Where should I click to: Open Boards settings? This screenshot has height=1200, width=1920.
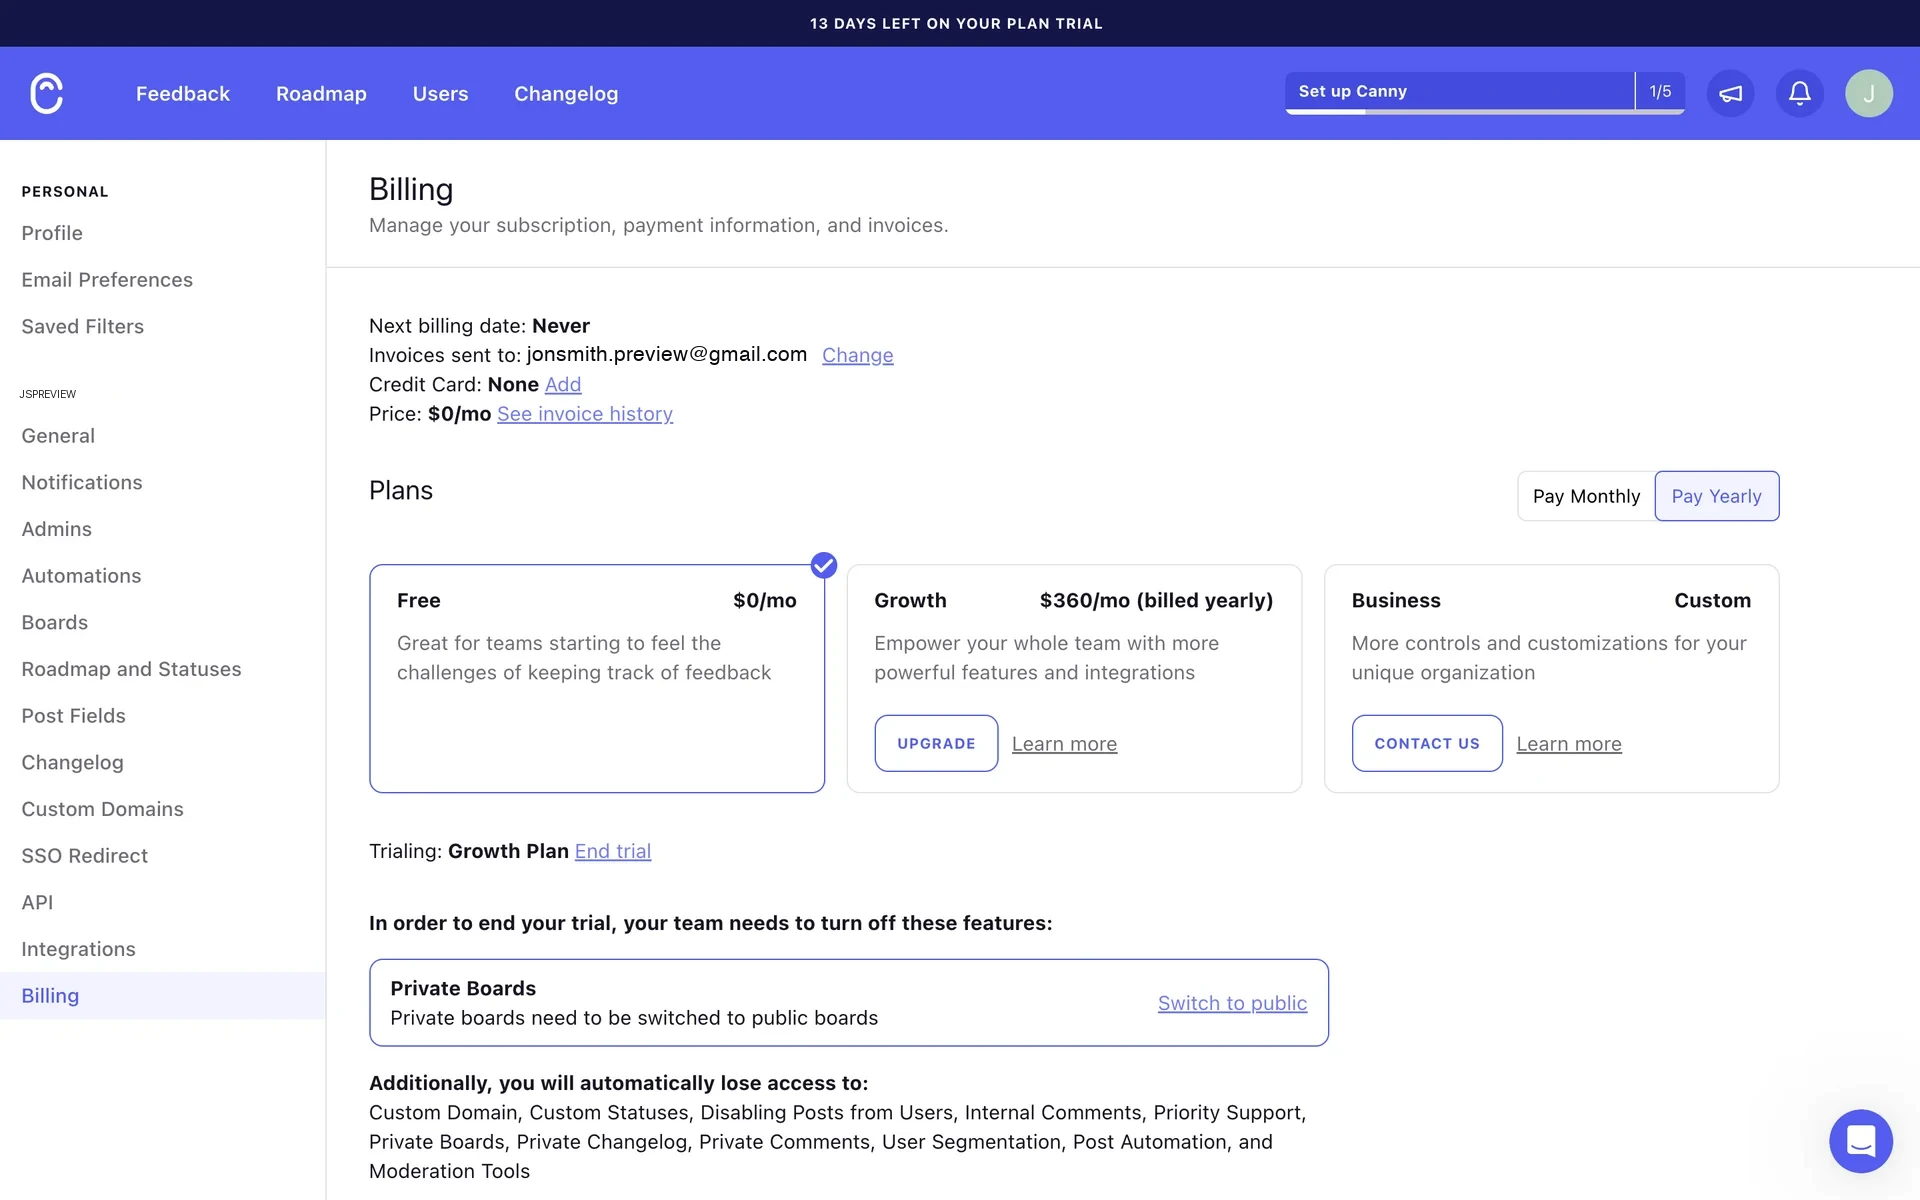54,622
